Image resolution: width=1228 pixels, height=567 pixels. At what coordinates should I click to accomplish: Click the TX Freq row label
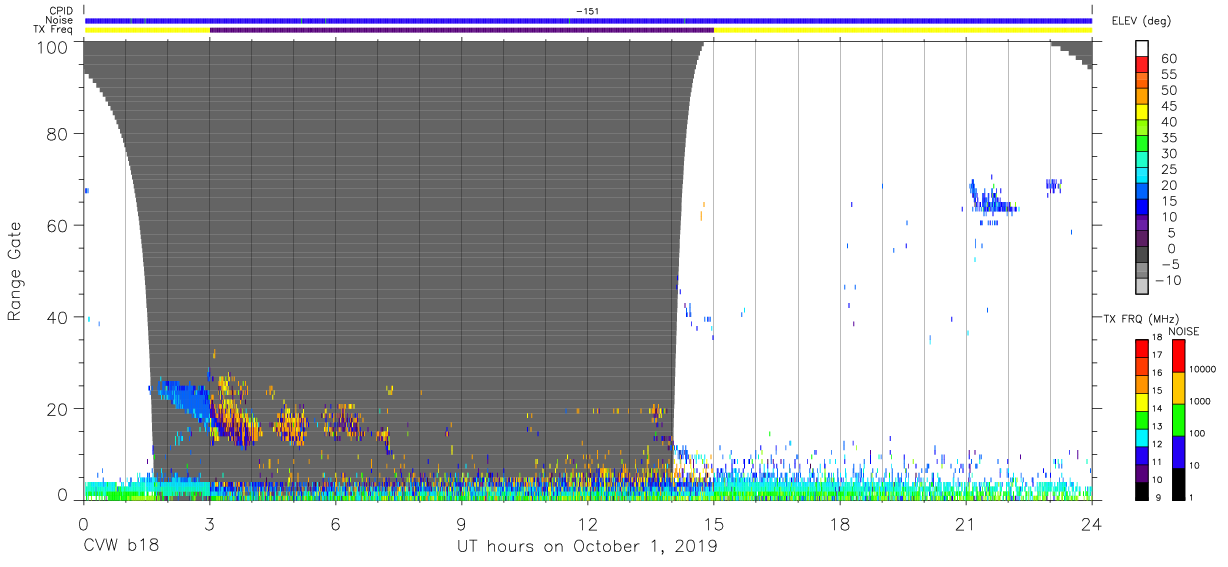(55, 30)
